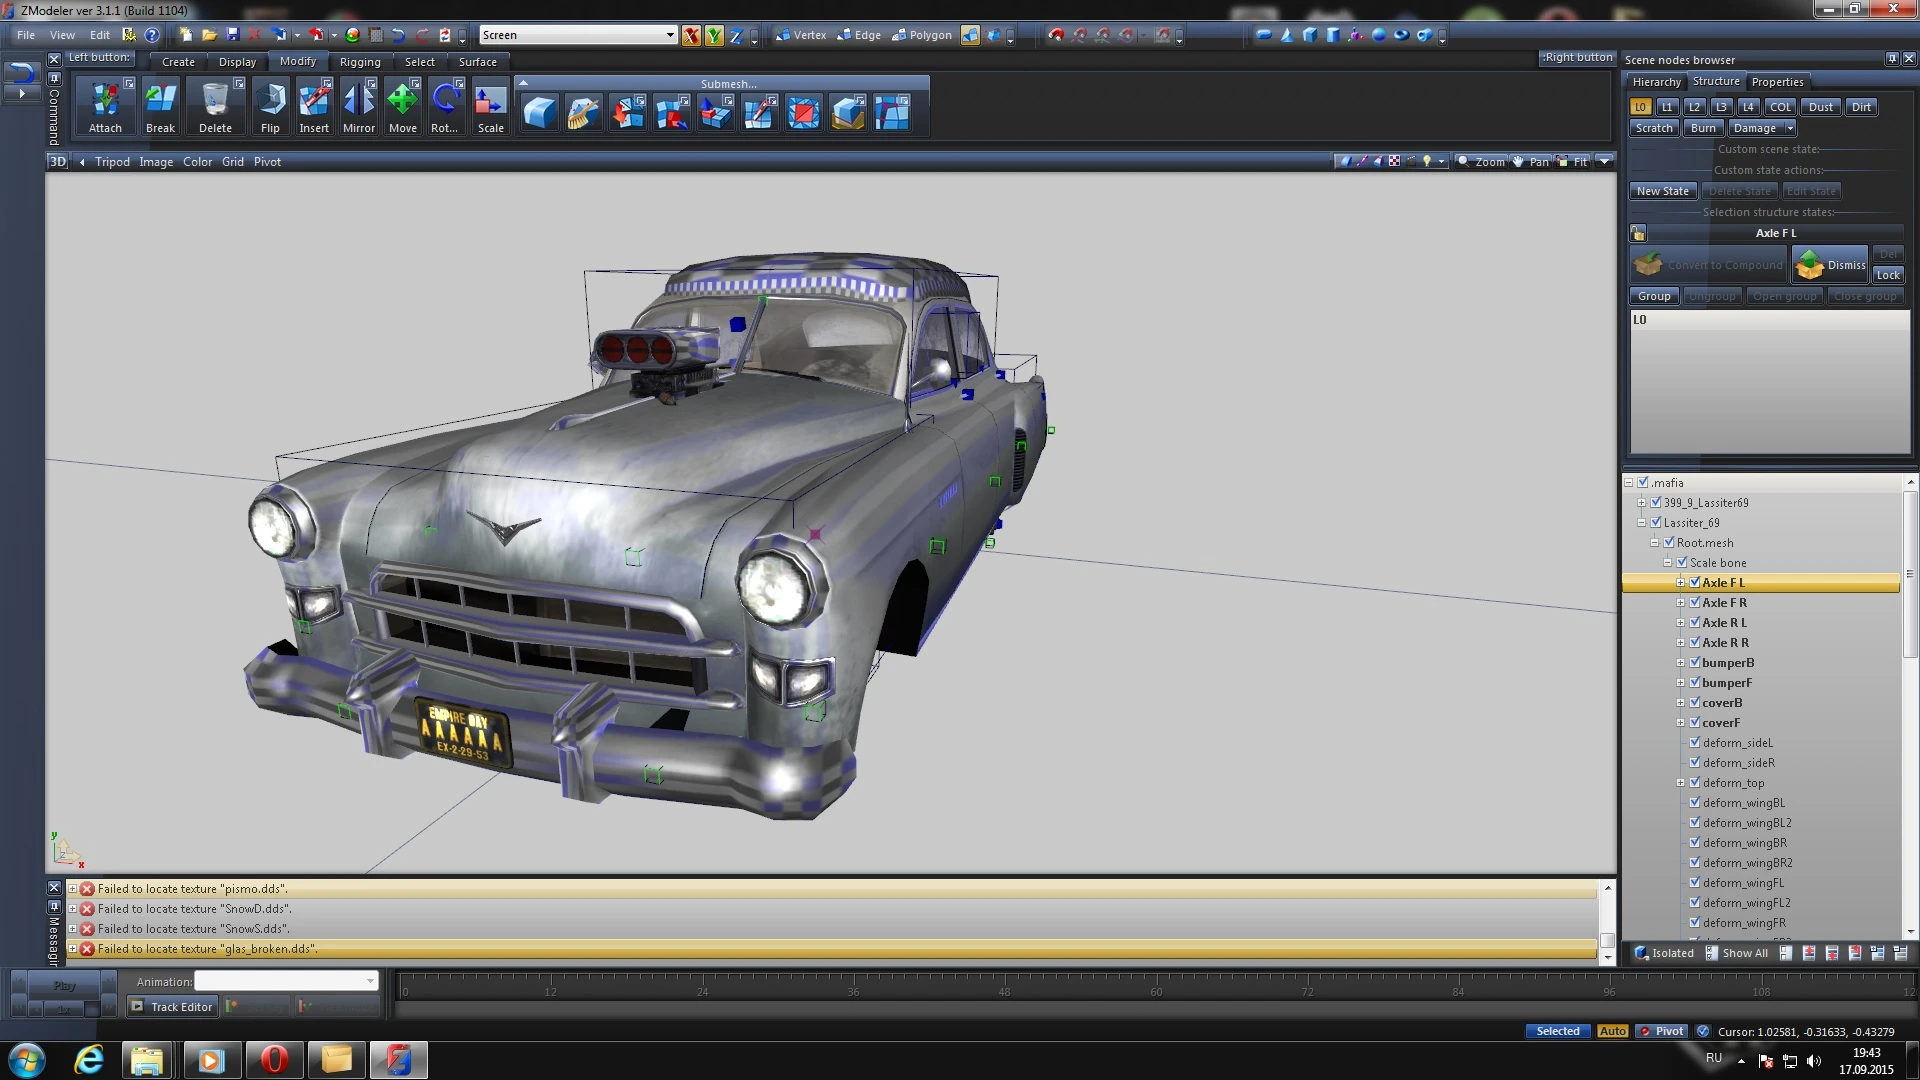Enable Vertex selection mode
Screen dimensions: 1920x1080
(800, 35)
